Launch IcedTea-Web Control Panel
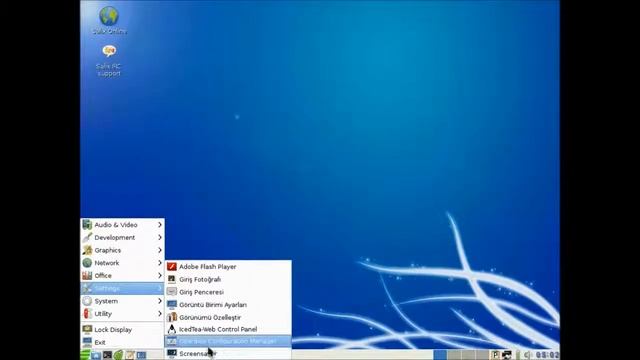Image resolution: width=640 pixels, height=360 pixels. pyautogui.click(x=228, y=329)
